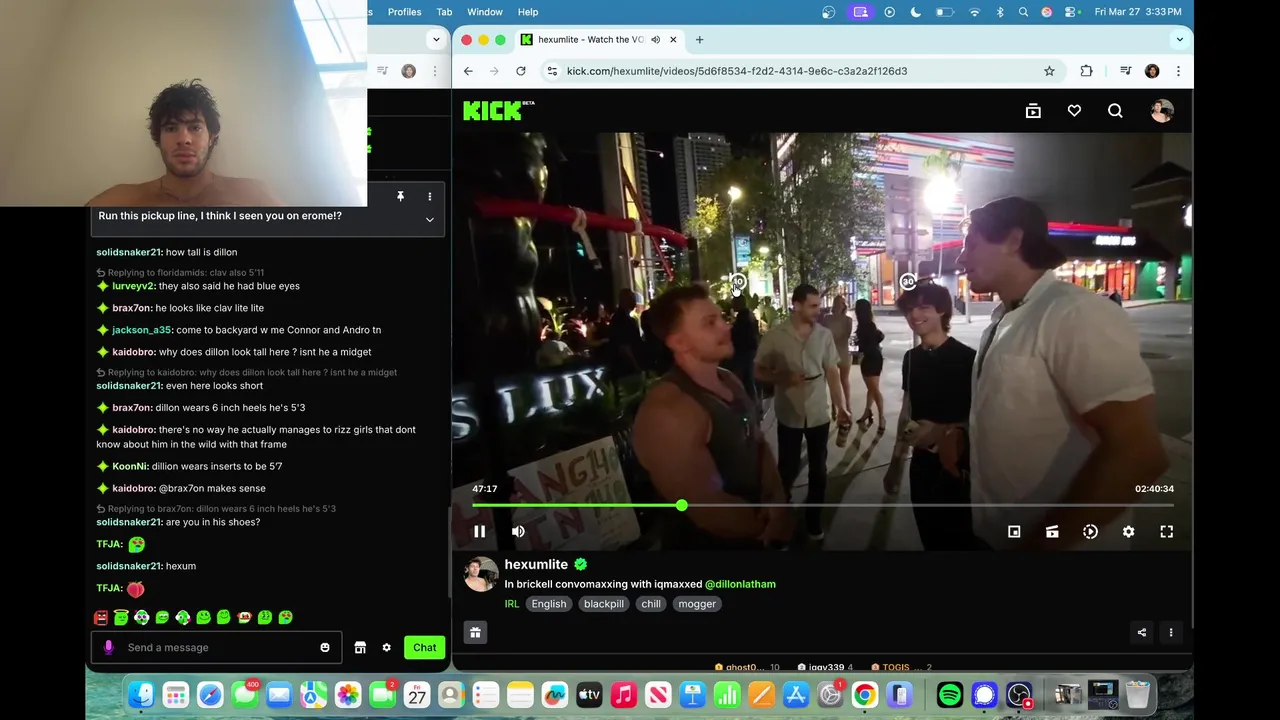Open the Chrome extensions puzzle icon
This screenshot has width=1280, height=720.
[x=1086, y=71]
